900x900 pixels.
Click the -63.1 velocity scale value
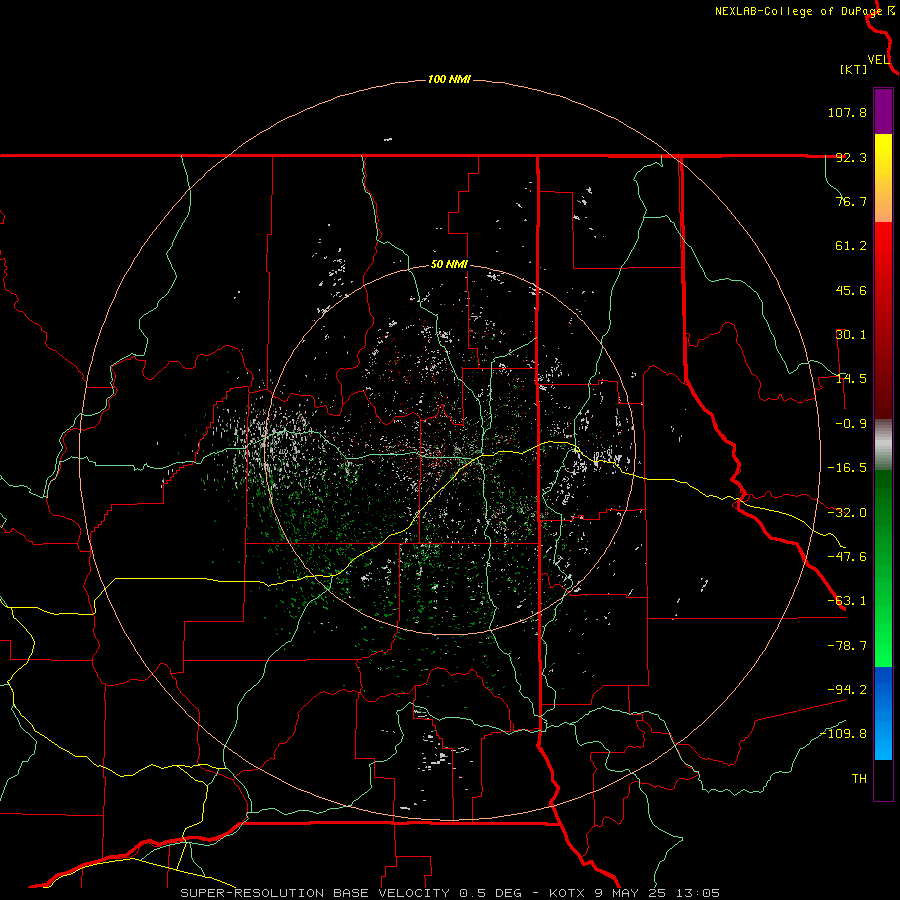tap(847, 601)
